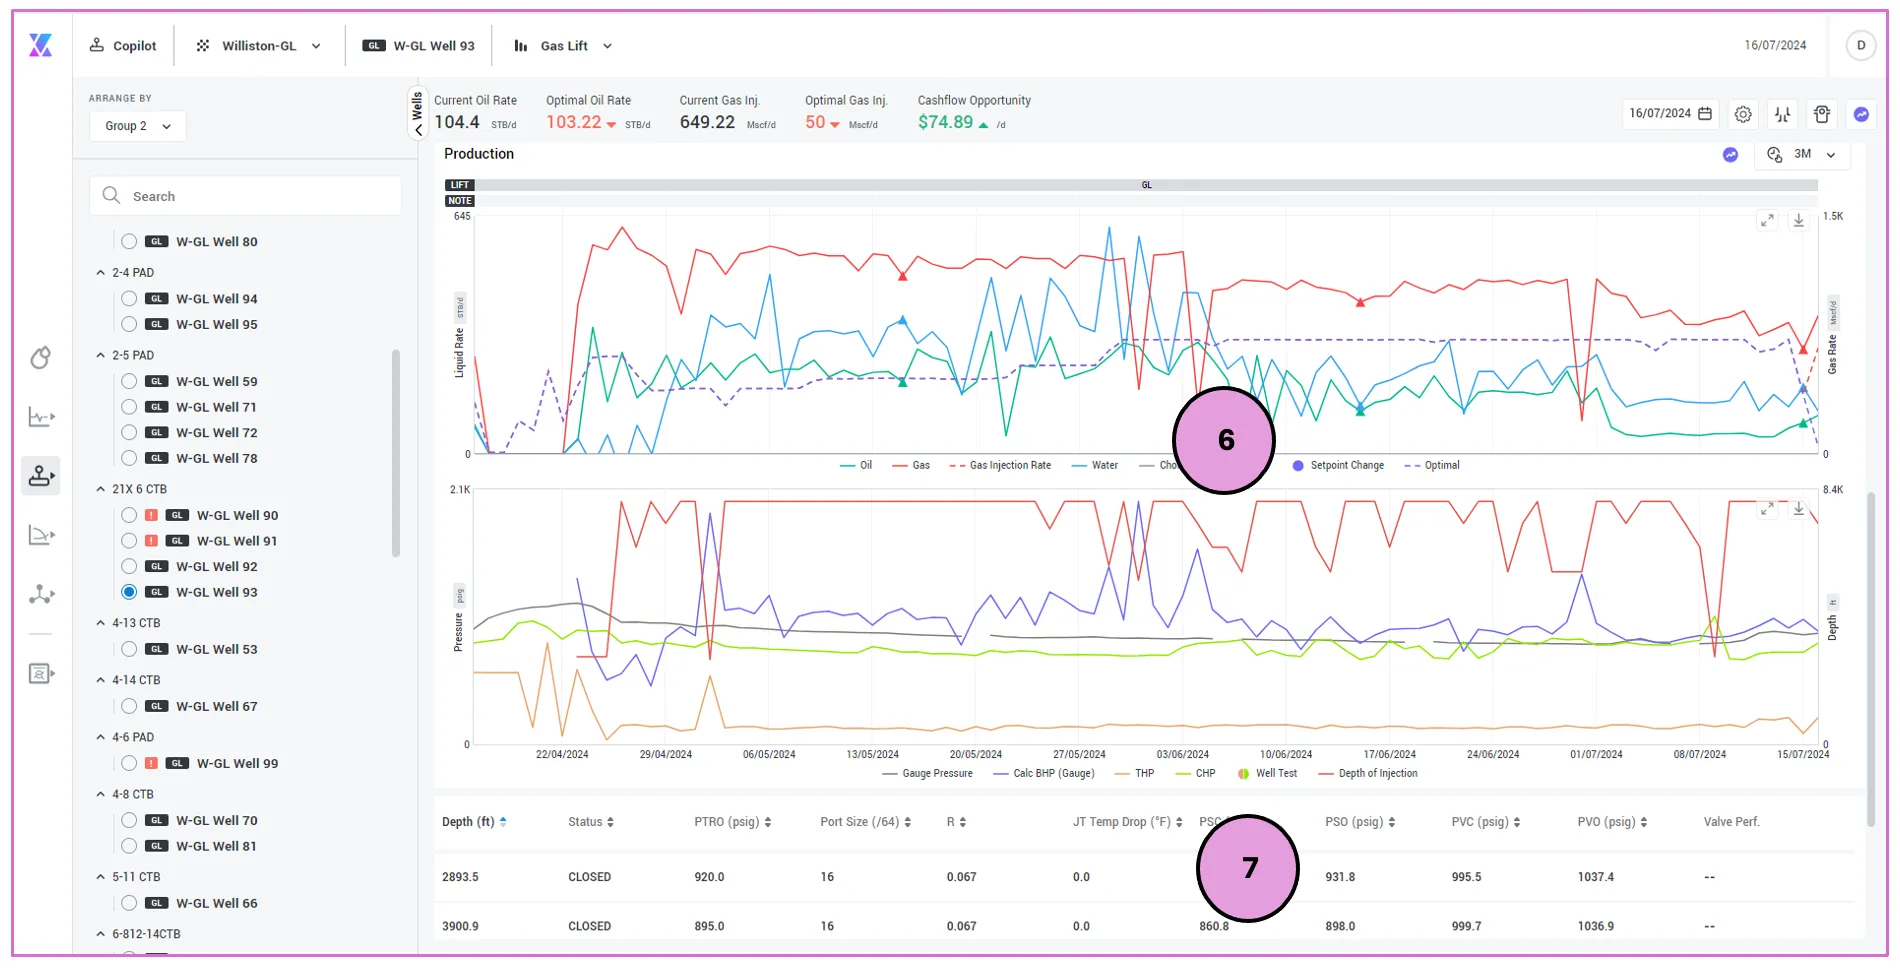This screenshot has width=1900, height=968.
Task: Click the app logo in the corner
Action: click(x=41, y=45)
